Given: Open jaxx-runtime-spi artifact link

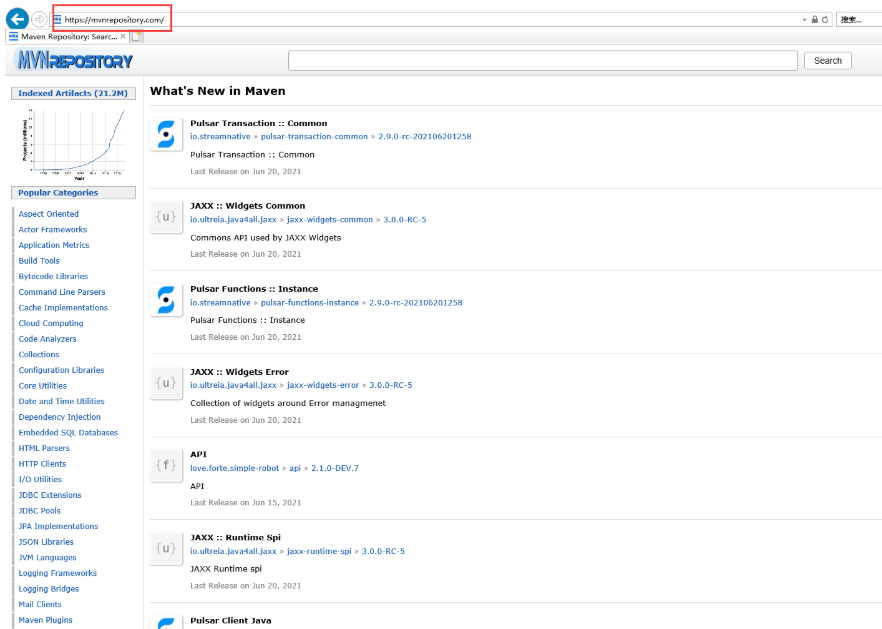Looking at the screenshot, I should [x=319, y=551].
